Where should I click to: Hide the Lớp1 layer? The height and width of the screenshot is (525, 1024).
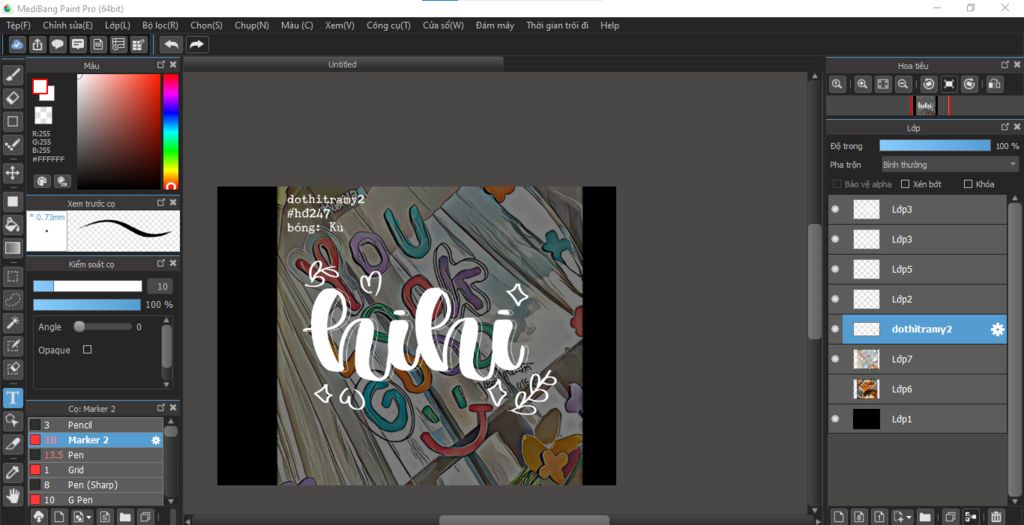(x=835, y=419)
